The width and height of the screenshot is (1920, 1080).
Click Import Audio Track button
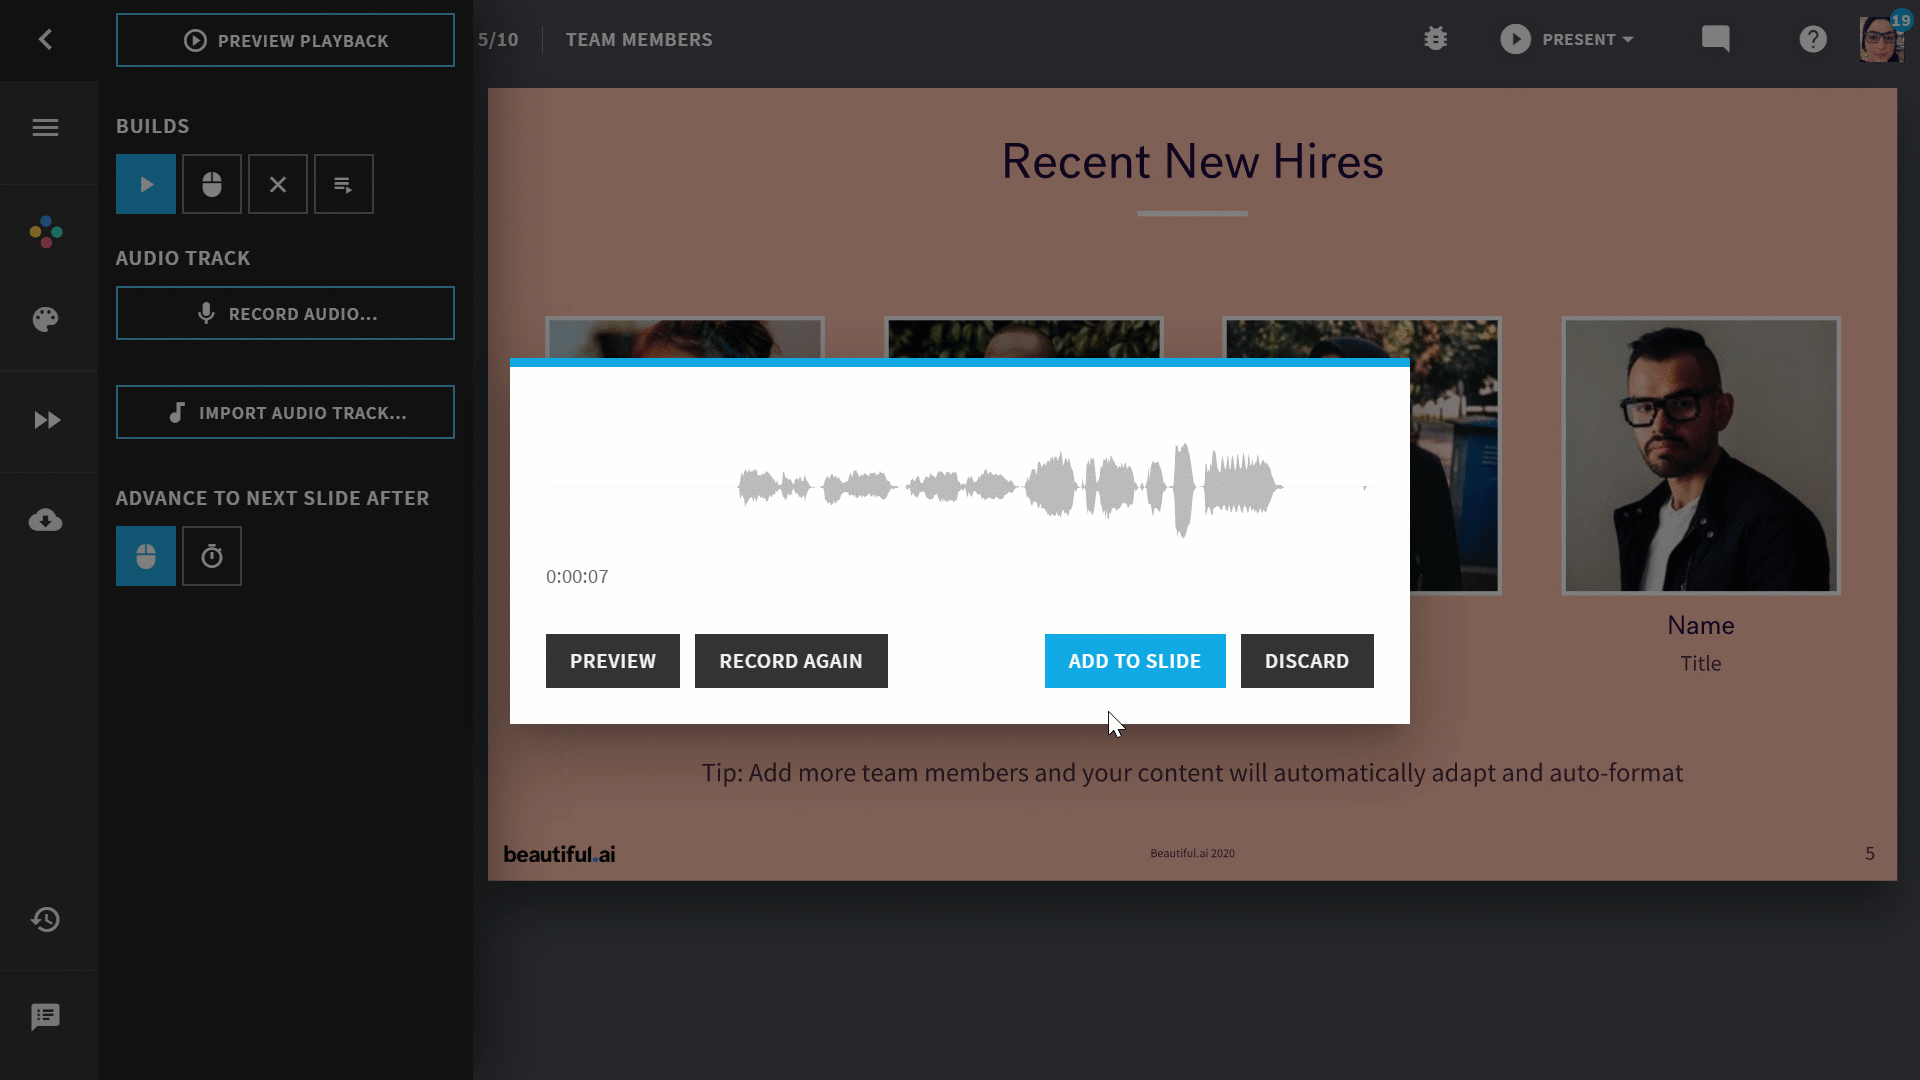point(285,412)
